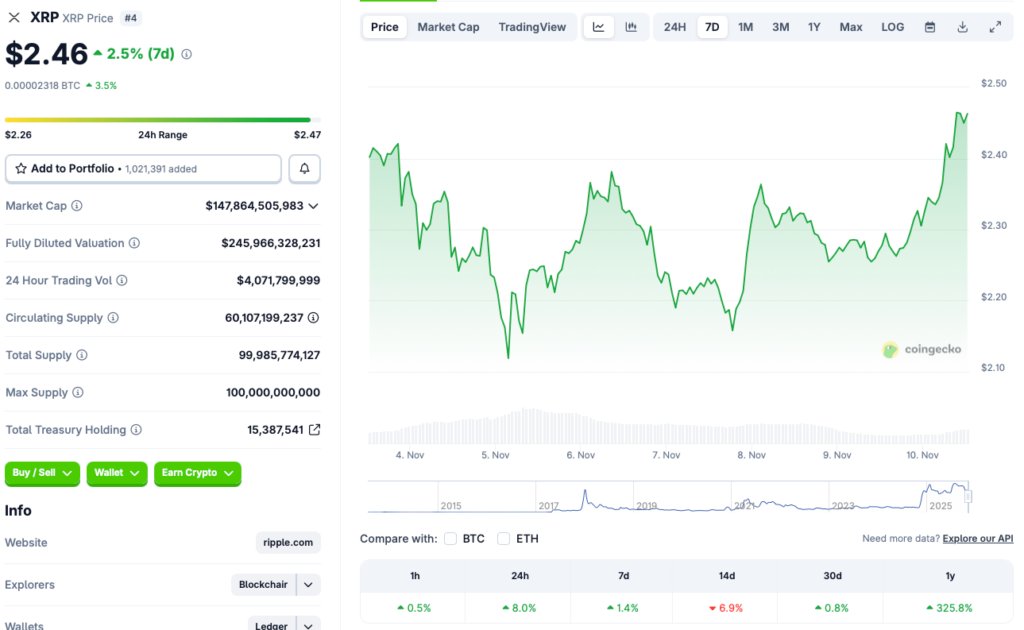
Task: Open the Buy / Sell dropdown
Action: point(42,473)
